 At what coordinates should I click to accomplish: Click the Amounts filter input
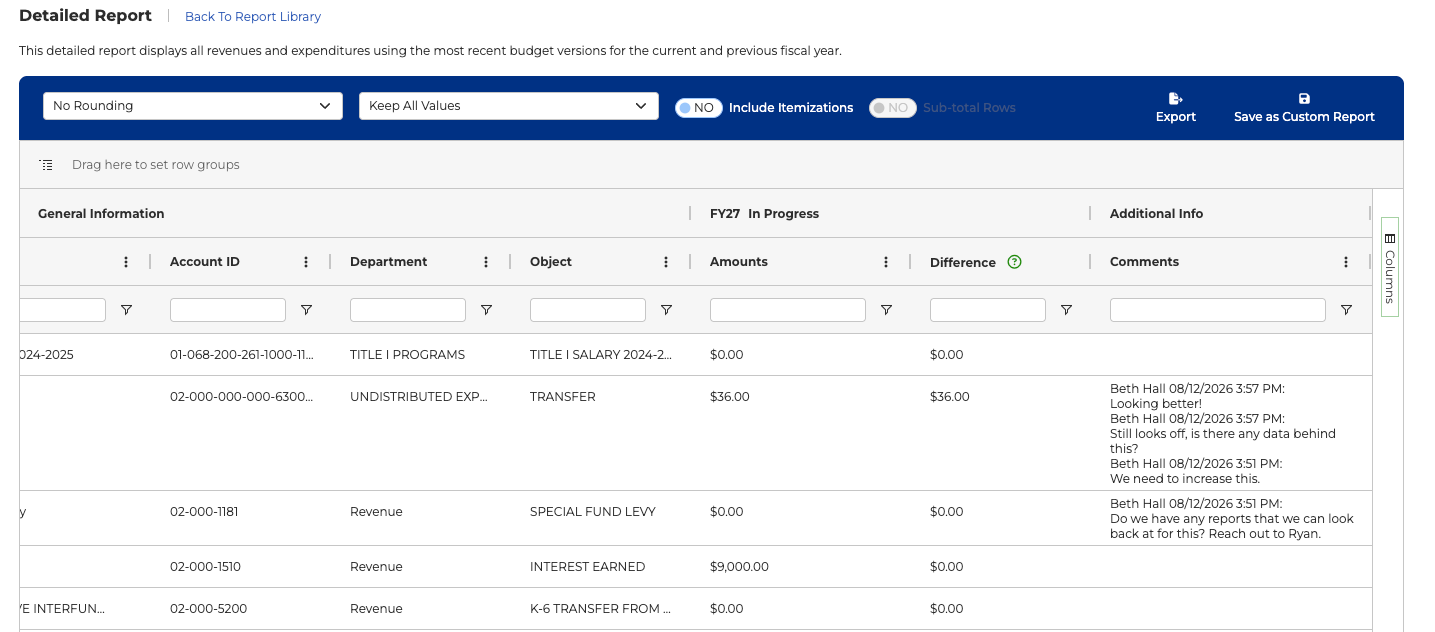point(788,310)
